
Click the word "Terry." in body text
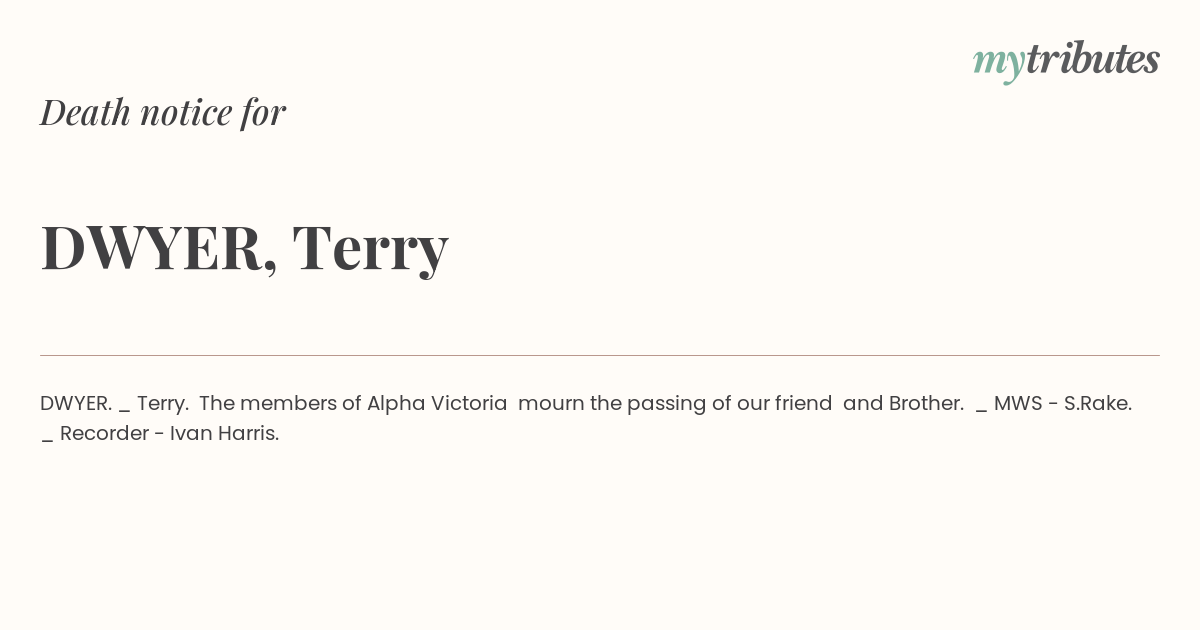[x=163, y=404]
